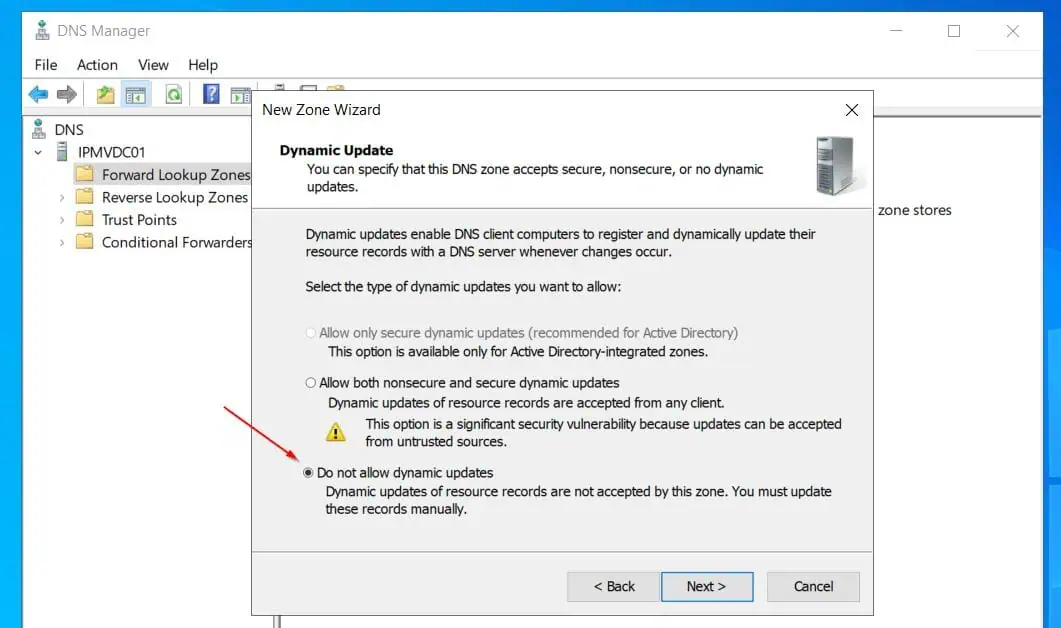The image size is (1061, 628).
Task: Click the Forward Lookup Zones folder icon
Action: 85,174
